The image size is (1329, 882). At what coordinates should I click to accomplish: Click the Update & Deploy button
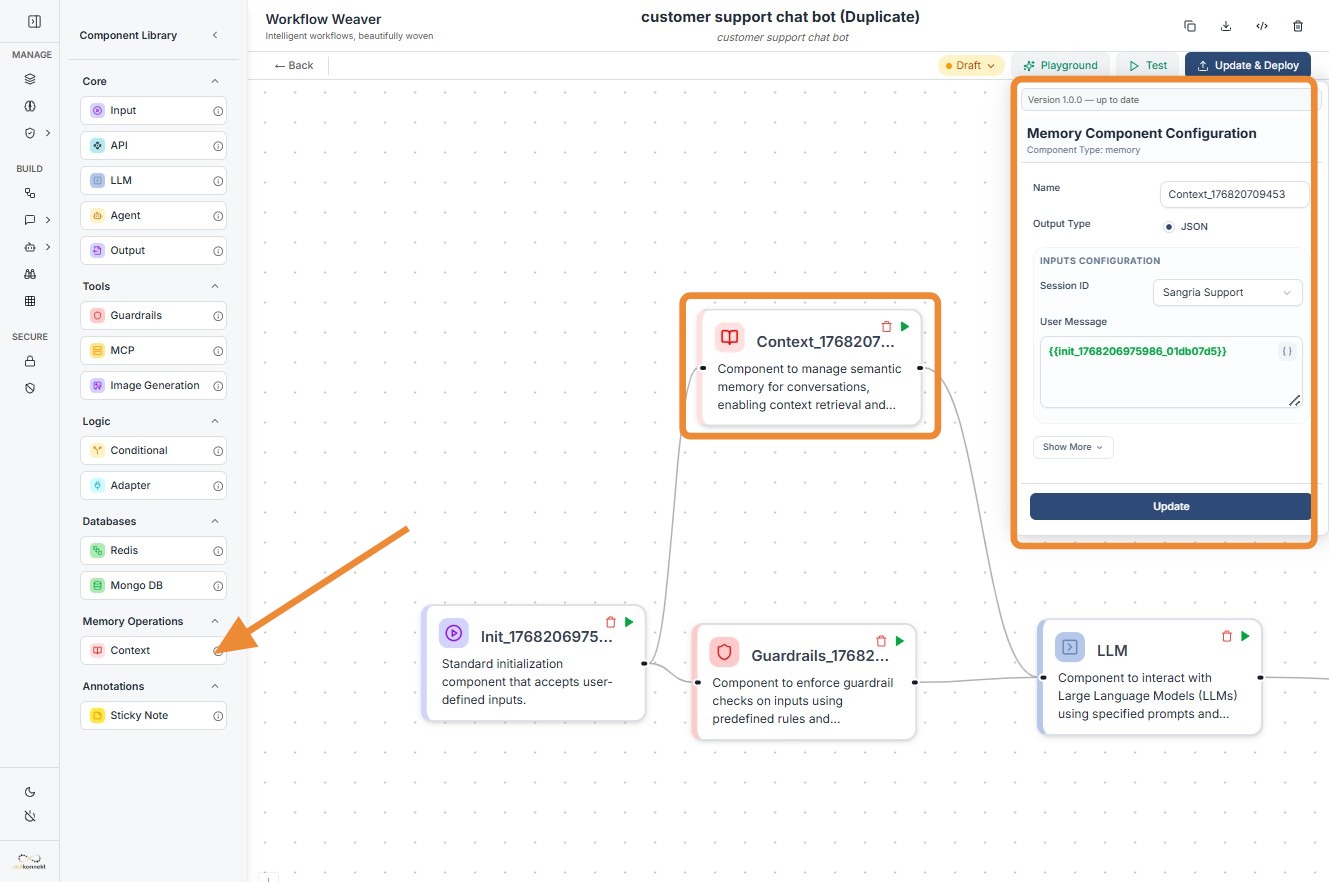[x=1247, y=66]
